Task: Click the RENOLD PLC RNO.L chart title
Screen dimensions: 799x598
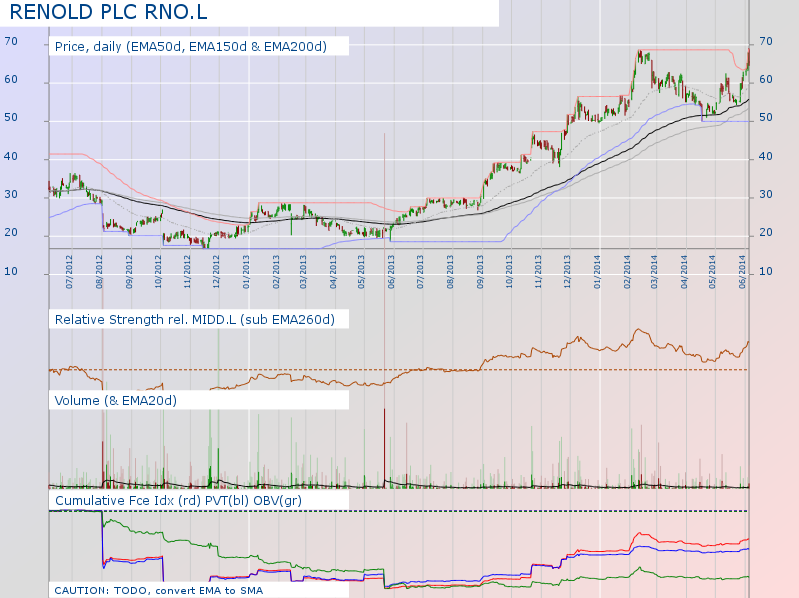Action: (109, 12)
